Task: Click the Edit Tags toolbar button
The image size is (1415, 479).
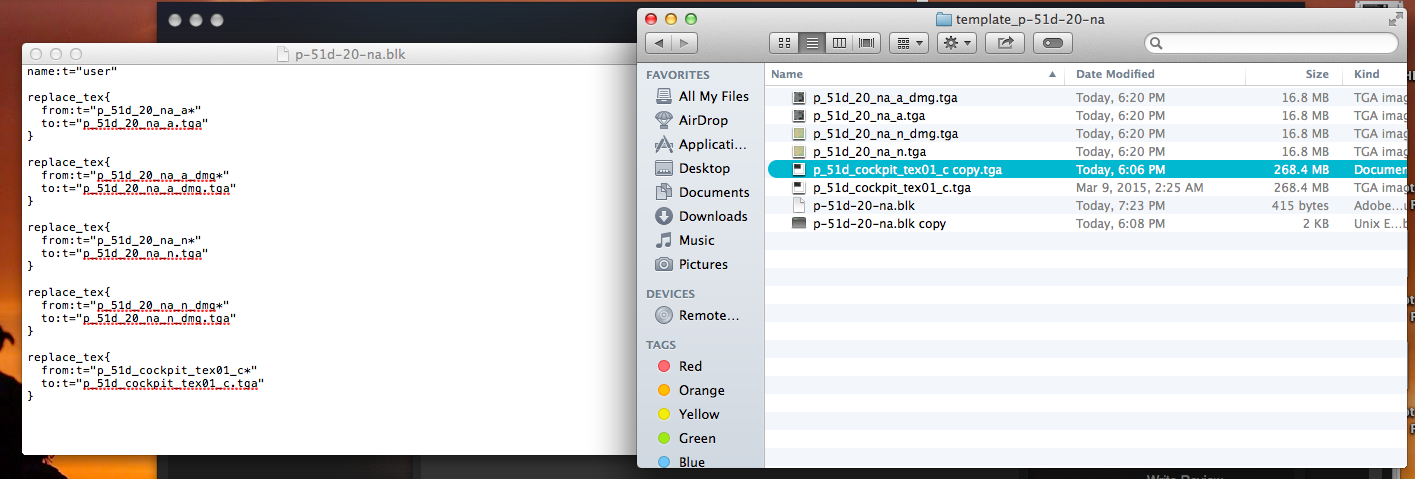Action: [x=1053, y=43]
